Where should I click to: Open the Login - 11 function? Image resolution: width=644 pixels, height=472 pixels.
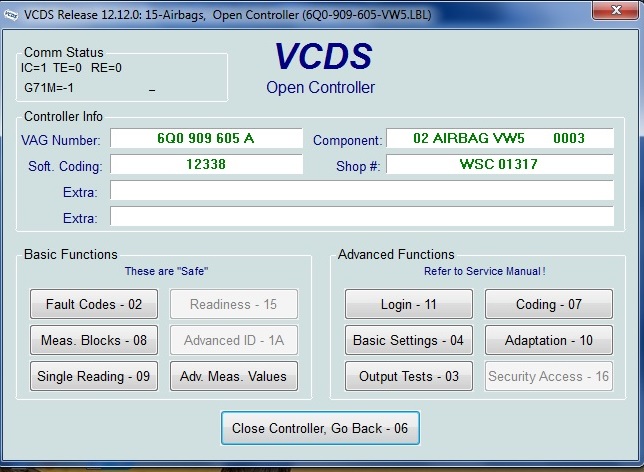(x=409, y=304)
